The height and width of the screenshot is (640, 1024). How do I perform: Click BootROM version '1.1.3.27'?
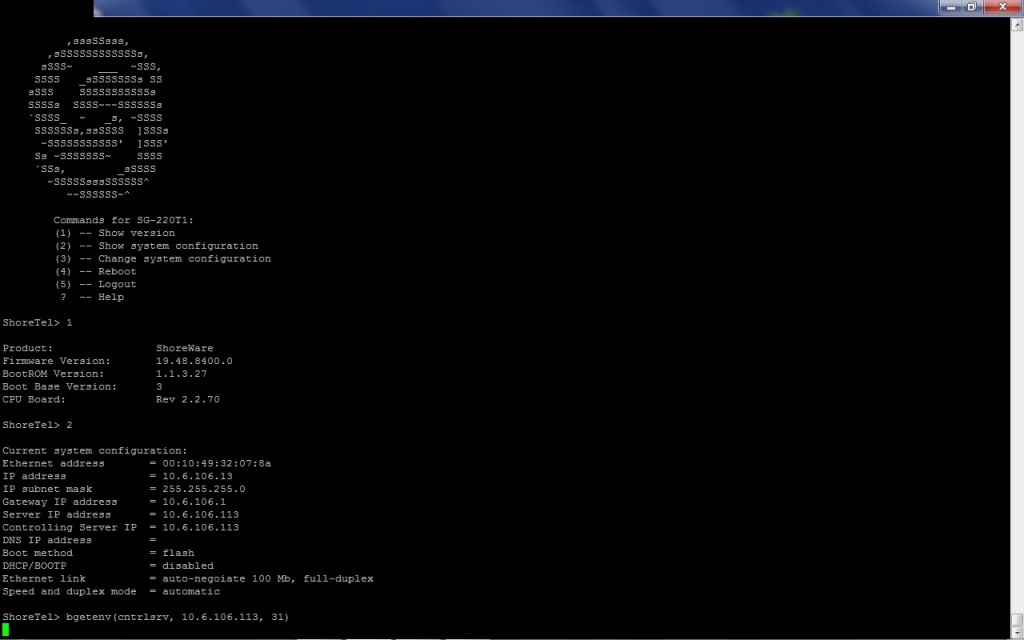tap(182, 374)
